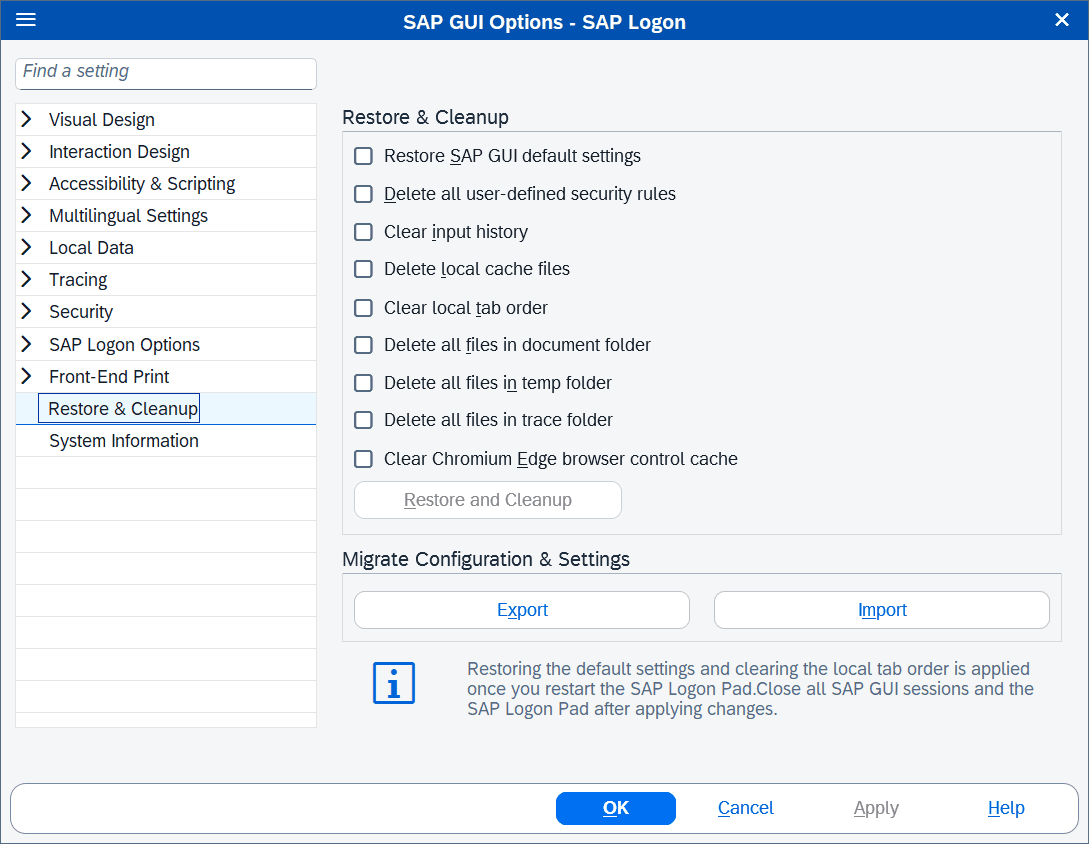This screenshot has height=844, width=1089.
Task: Enable Delete all files in temp folder
Action: (x=363, y=383)
